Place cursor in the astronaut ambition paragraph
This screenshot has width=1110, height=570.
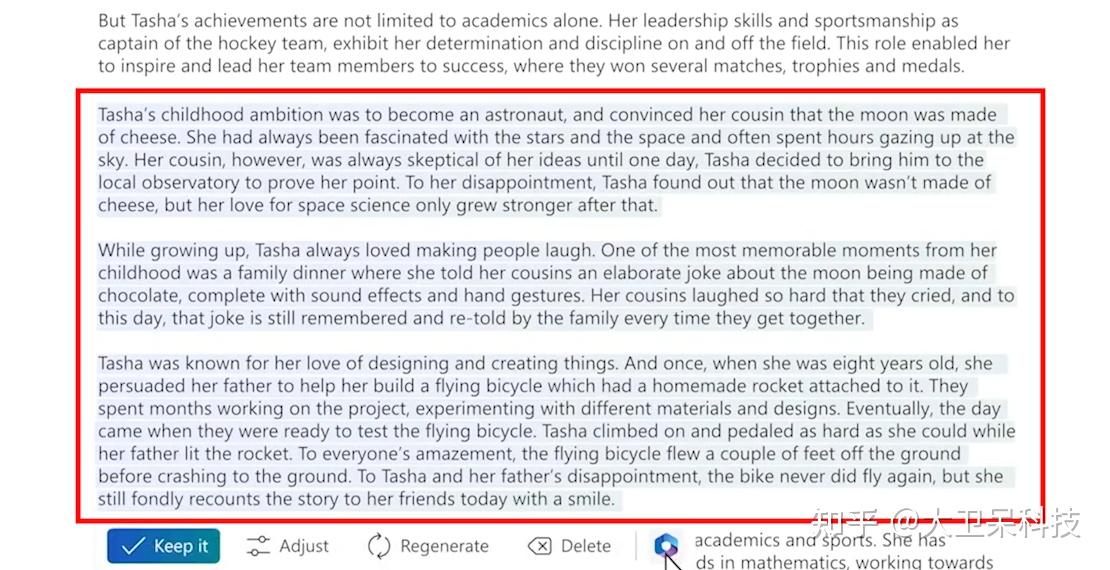(x=556, y=160)
